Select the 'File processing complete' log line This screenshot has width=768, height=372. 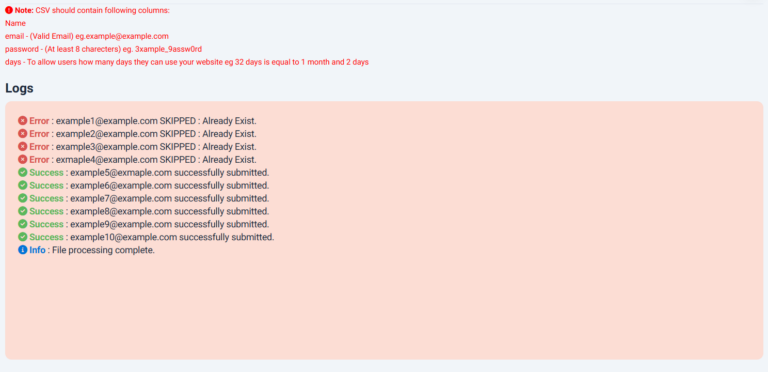point(86,250)
